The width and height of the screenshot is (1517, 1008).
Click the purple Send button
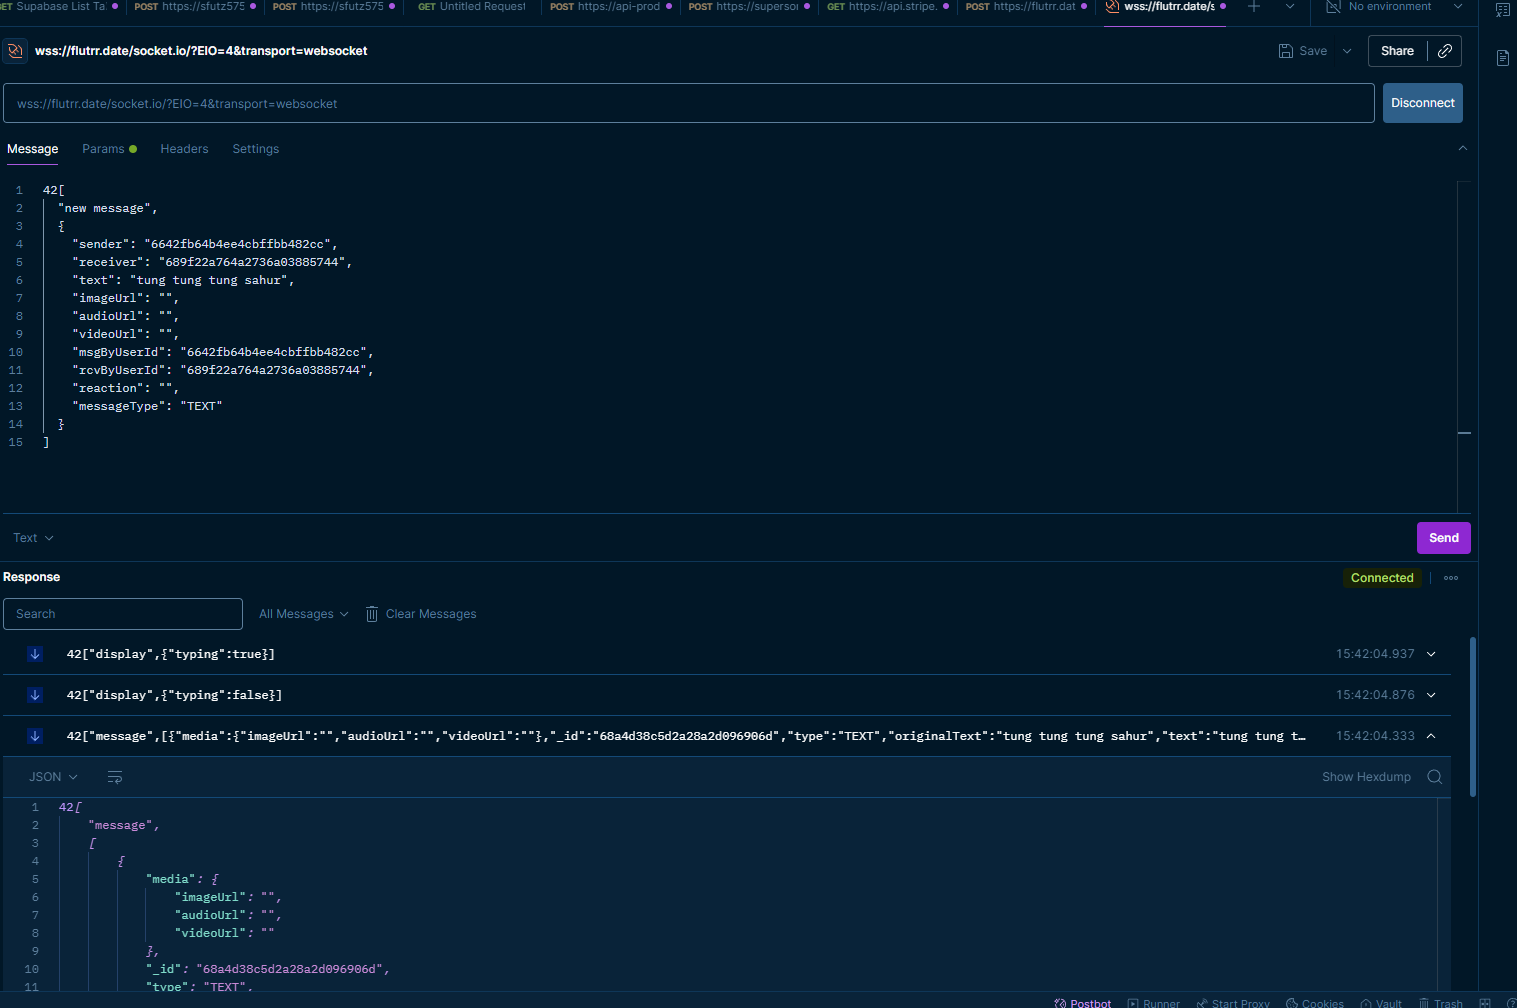coord(1444,538)
